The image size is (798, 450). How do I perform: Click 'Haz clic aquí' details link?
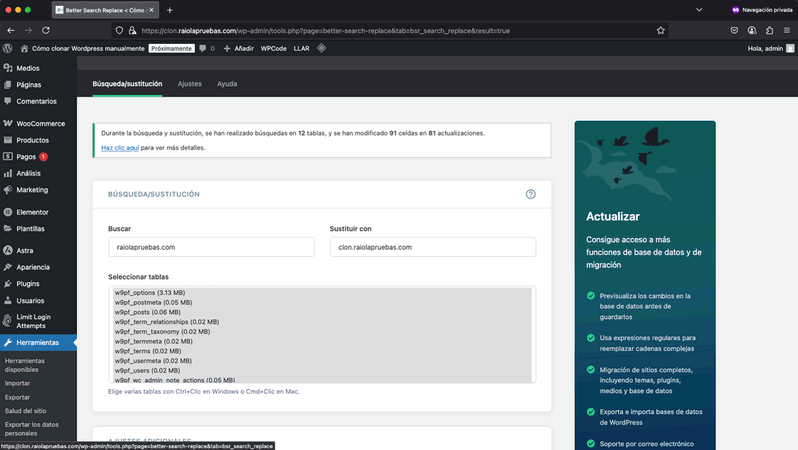pos(120,148)
